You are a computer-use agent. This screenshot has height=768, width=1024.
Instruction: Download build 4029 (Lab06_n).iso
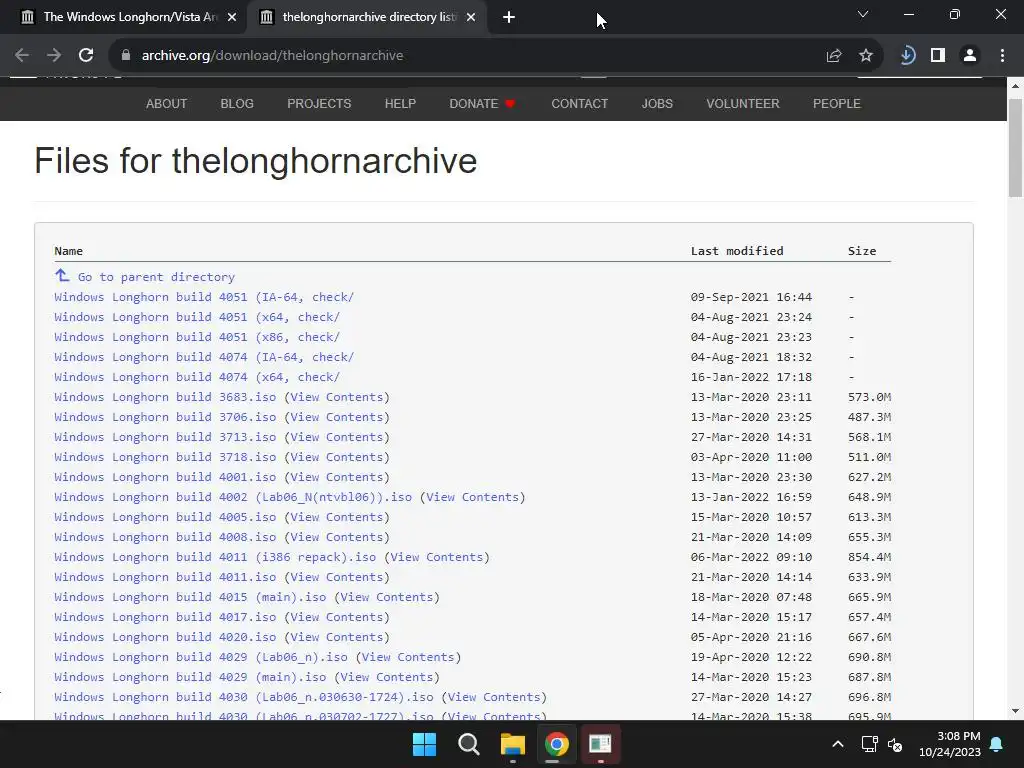tap(200, 657)
